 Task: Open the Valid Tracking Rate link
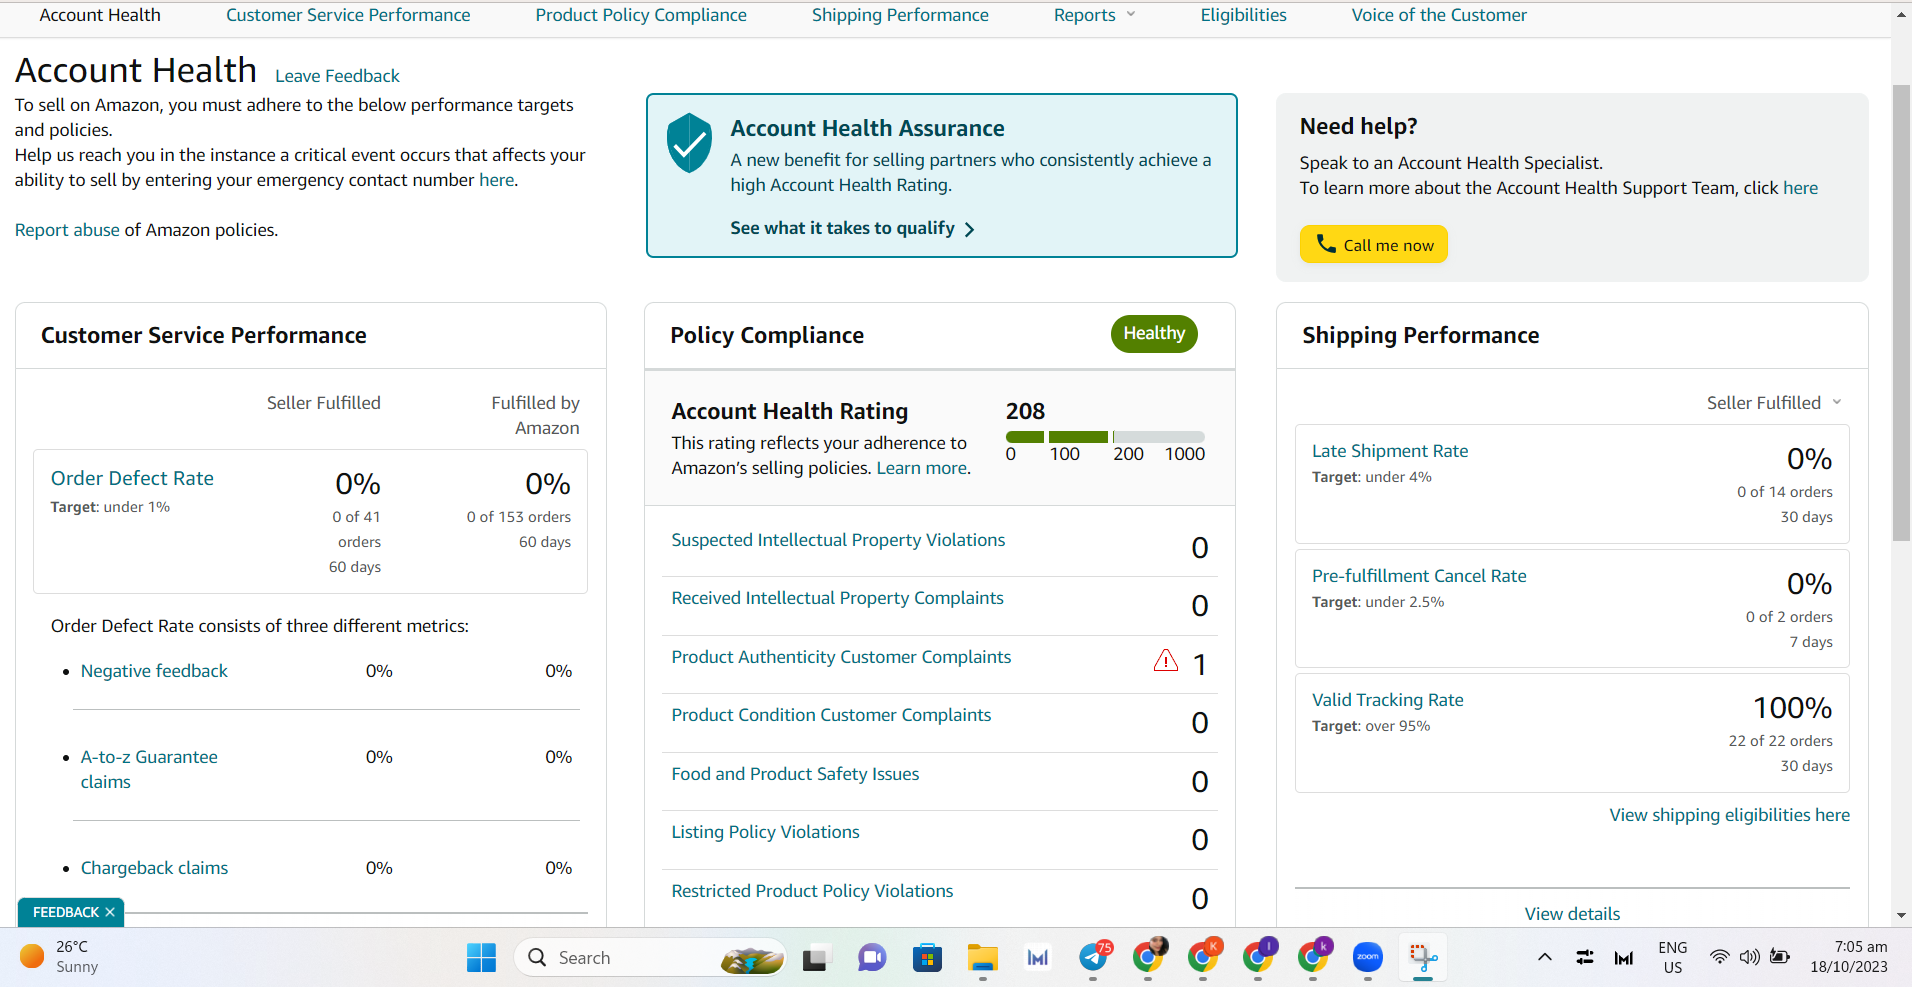1387,700
